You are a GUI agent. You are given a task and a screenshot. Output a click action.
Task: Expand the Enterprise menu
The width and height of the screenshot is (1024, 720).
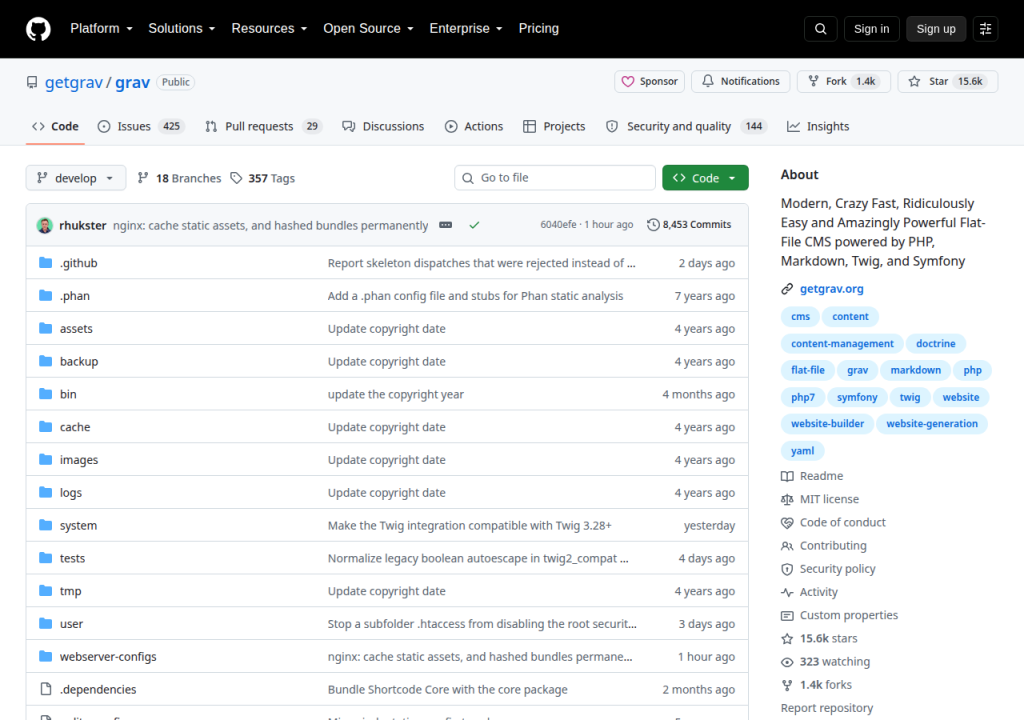pyautogui.click(x=466, y=29)
